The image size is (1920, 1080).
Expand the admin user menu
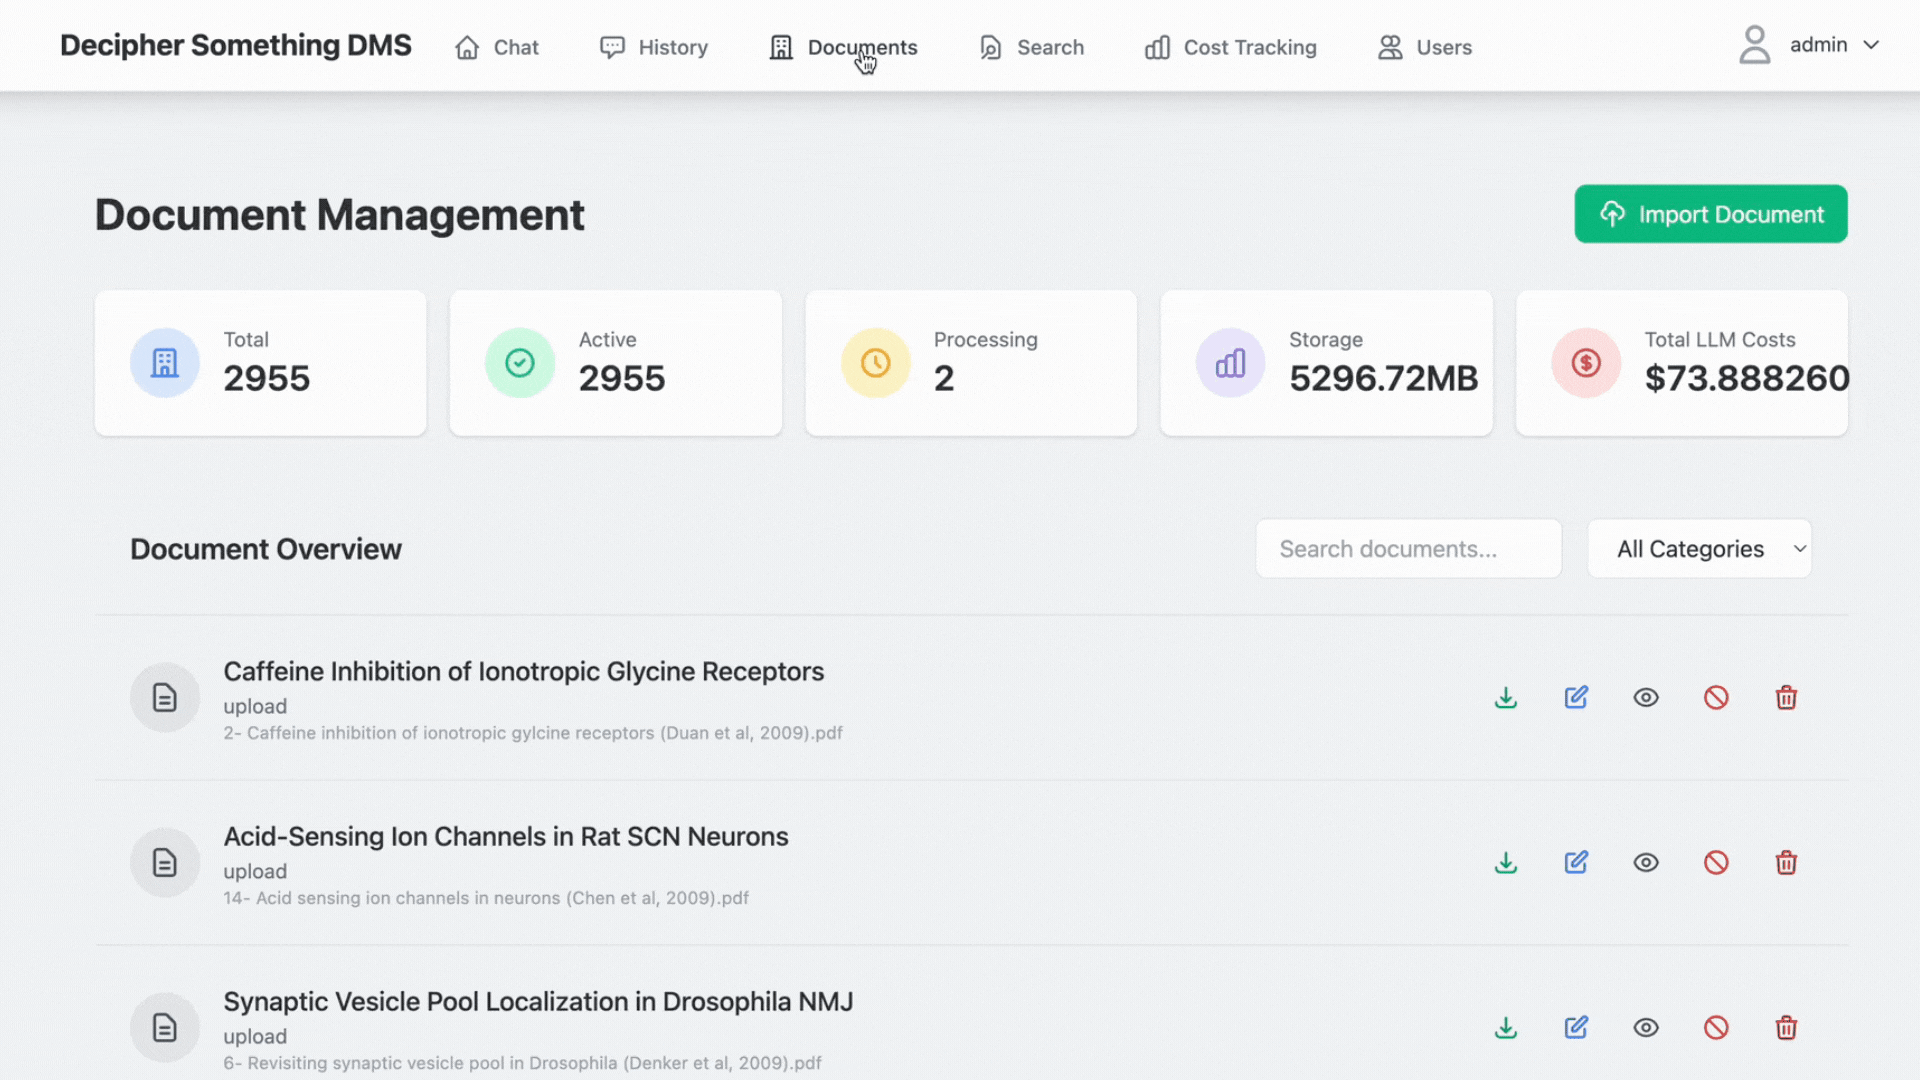1871,45
